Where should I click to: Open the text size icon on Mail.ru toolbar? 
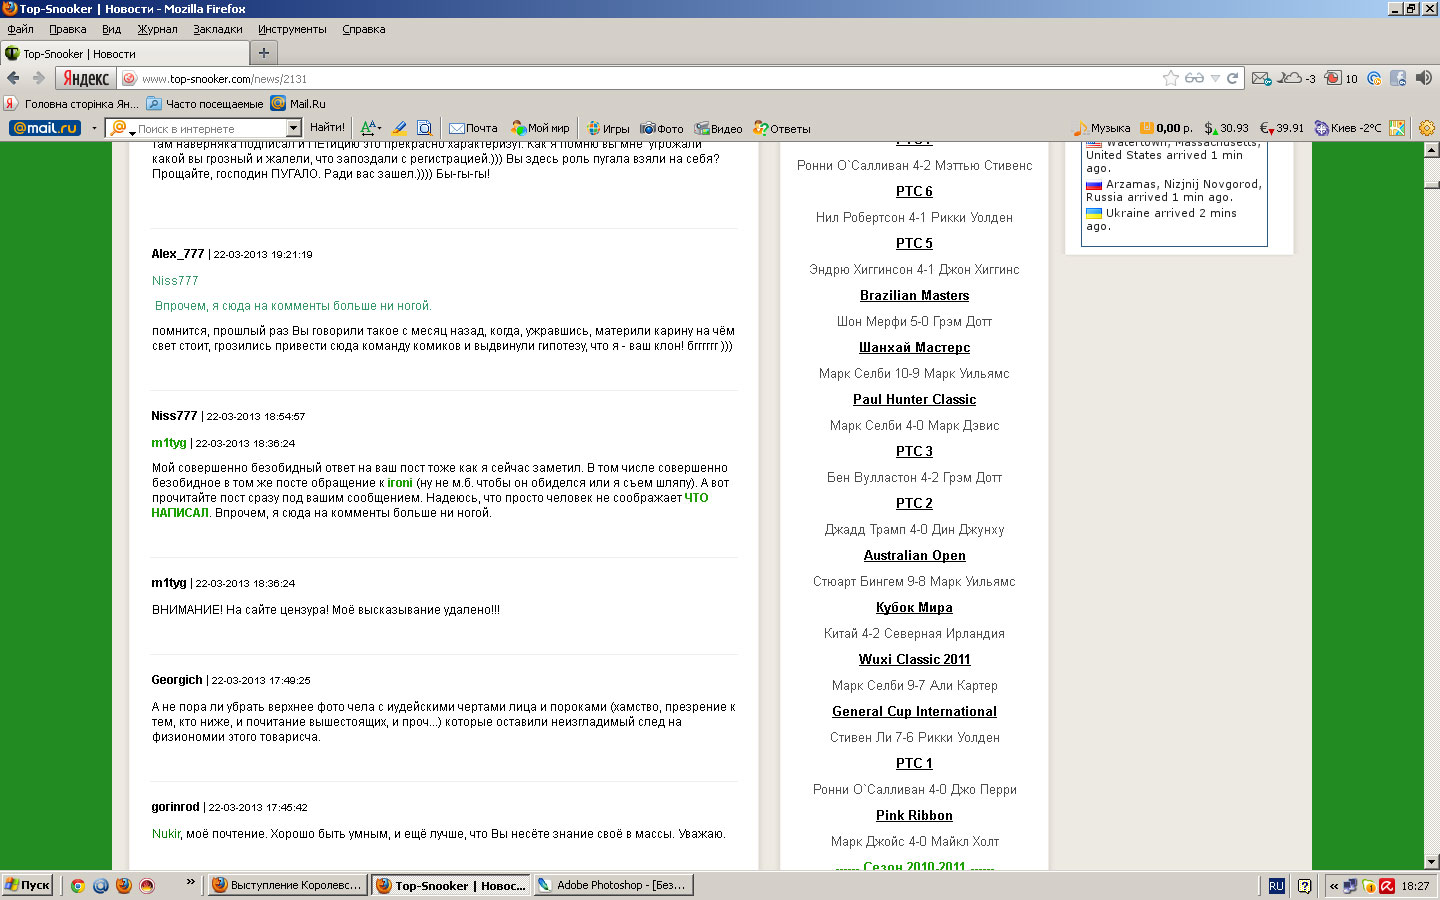pos(370,128)
